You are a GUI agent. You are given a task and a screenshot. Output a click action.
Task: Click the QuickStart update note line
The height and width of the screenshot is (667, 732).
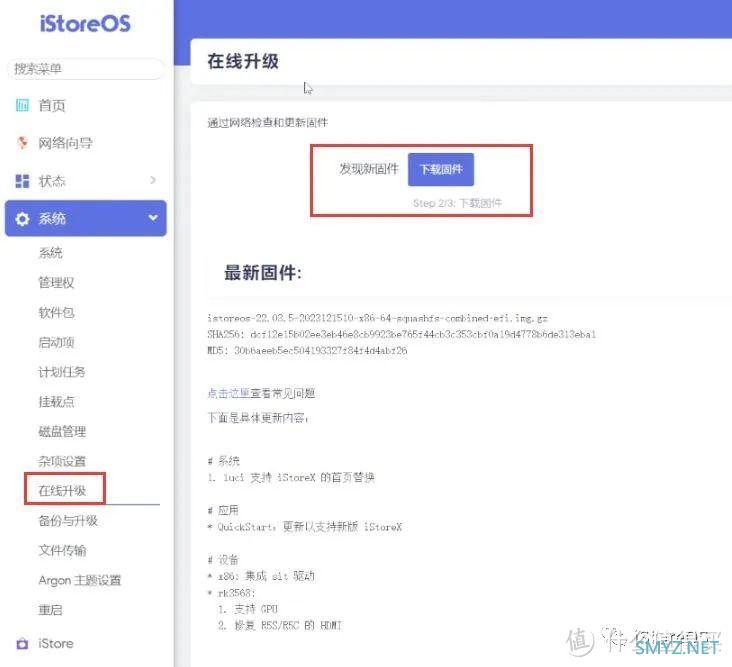(x=305, y=527)
